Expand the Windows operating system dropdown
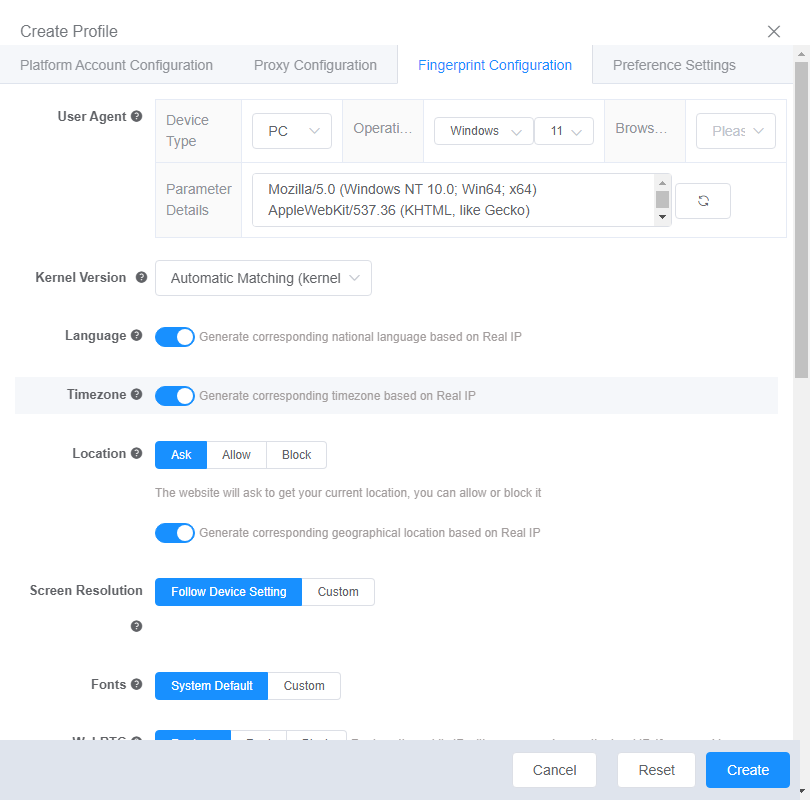 pos(483,131)
